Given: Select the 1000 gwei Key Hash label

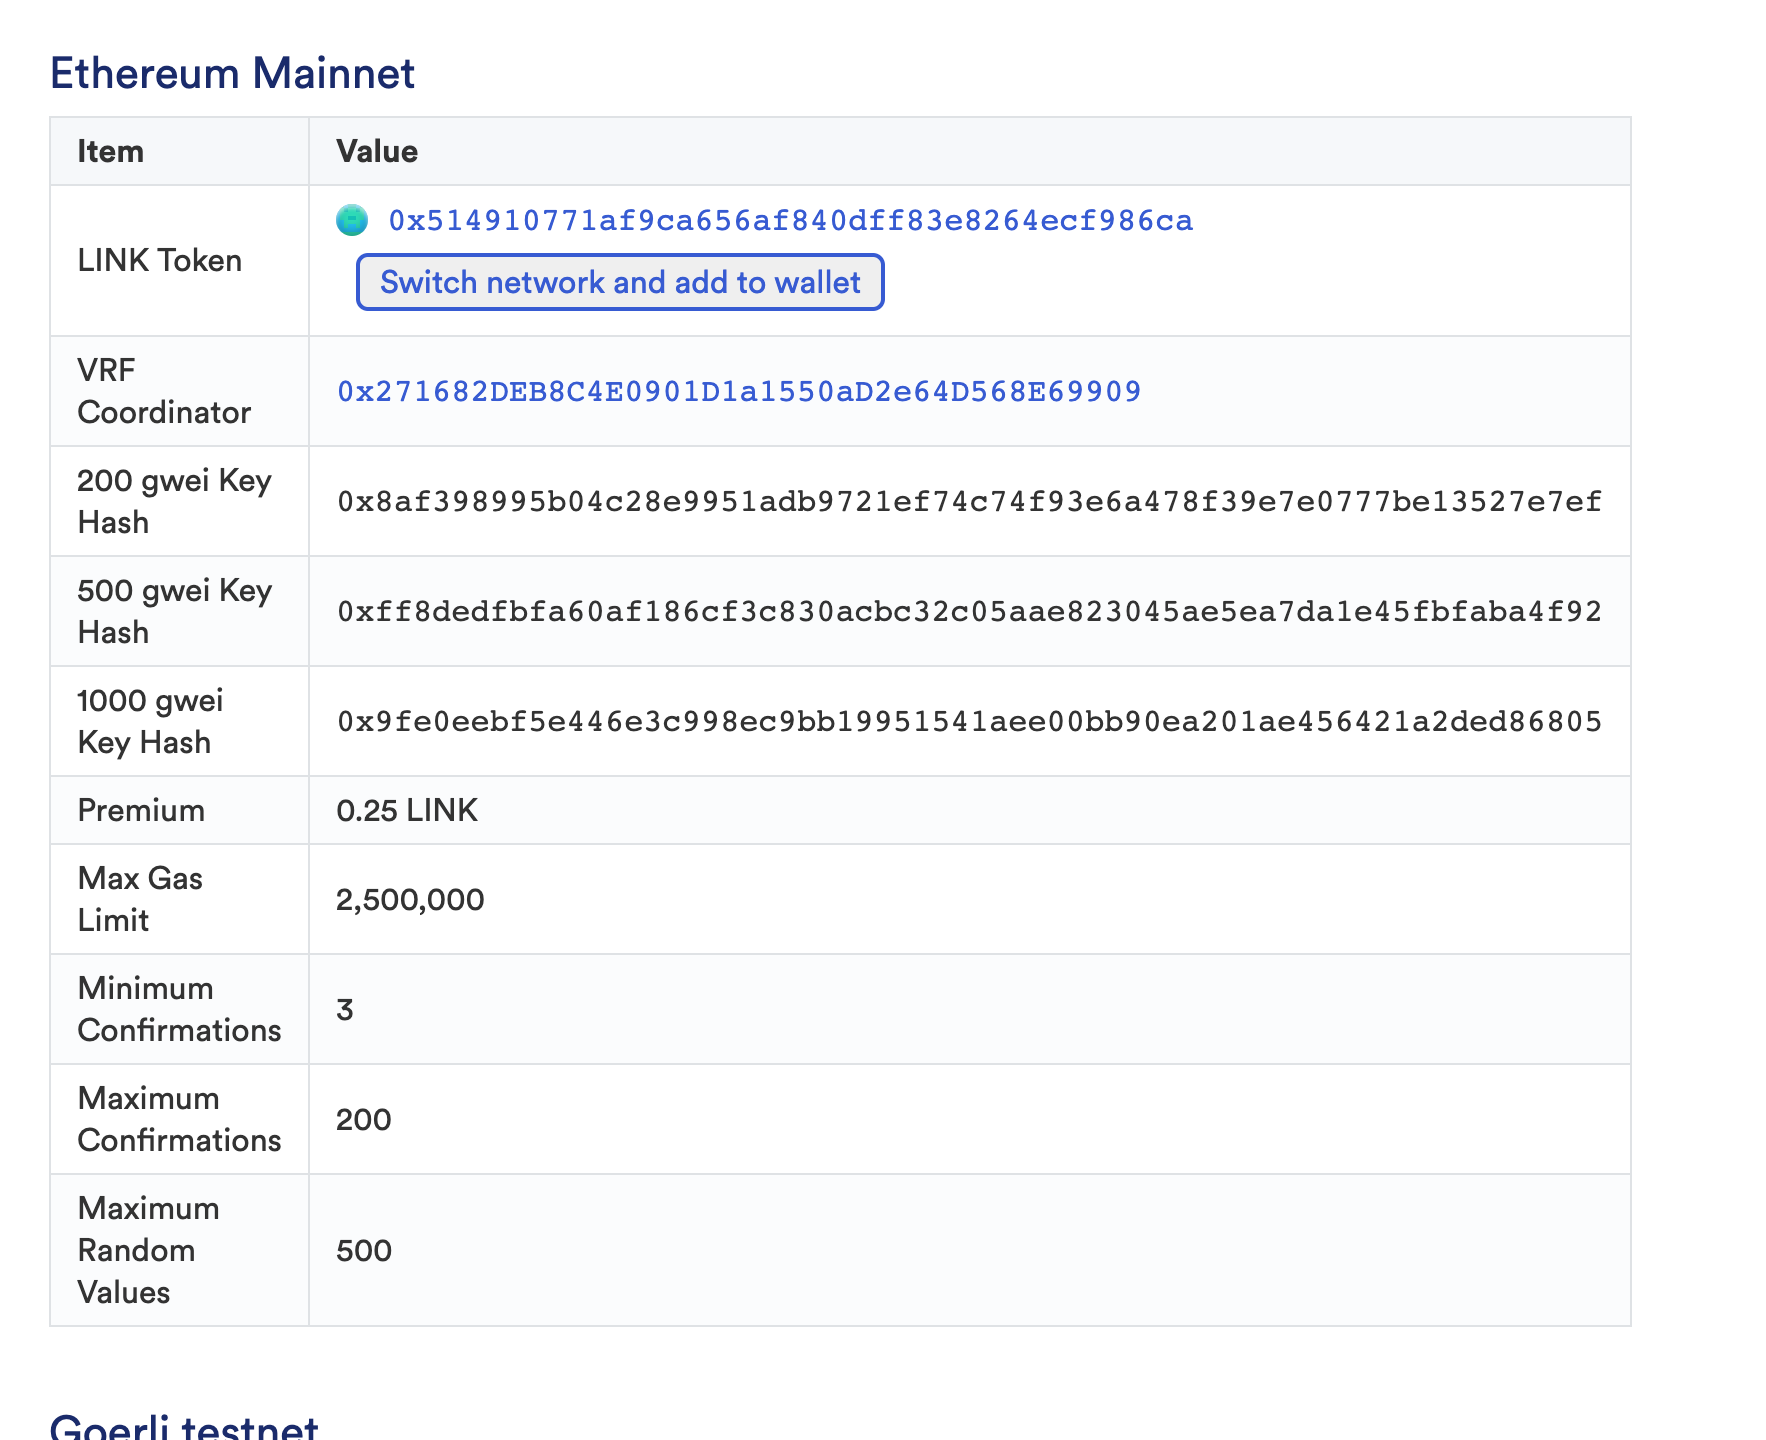Looking at the screenshot, I should coord(150,721).
